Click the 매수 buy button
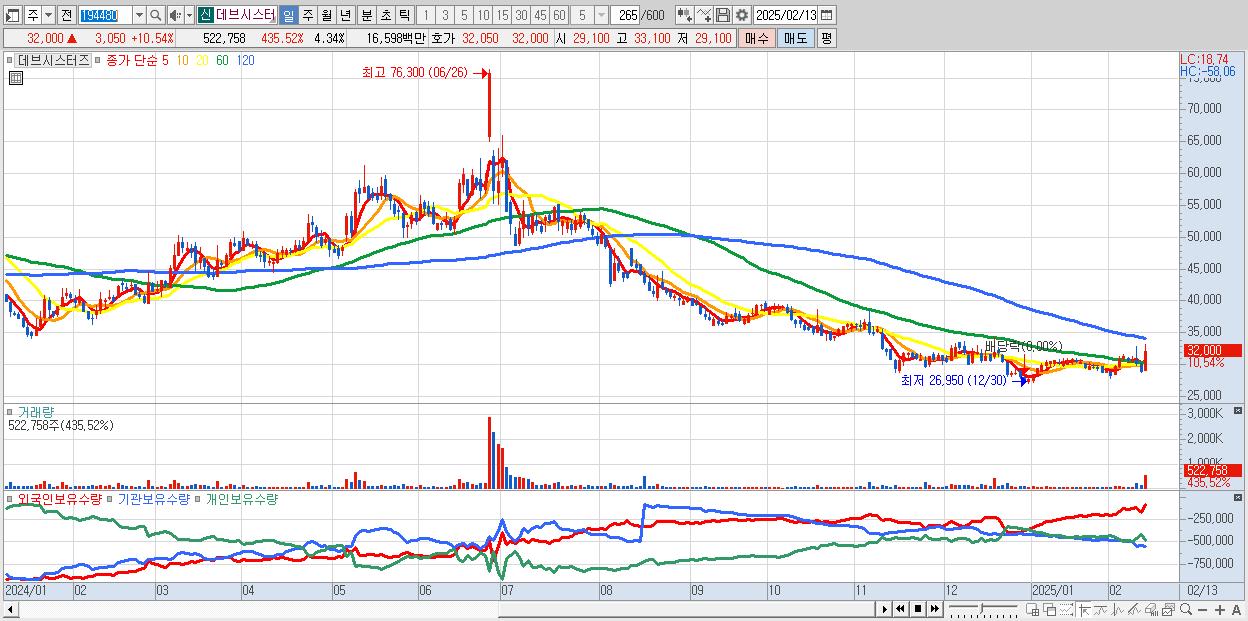 click(x=757, y=38)
